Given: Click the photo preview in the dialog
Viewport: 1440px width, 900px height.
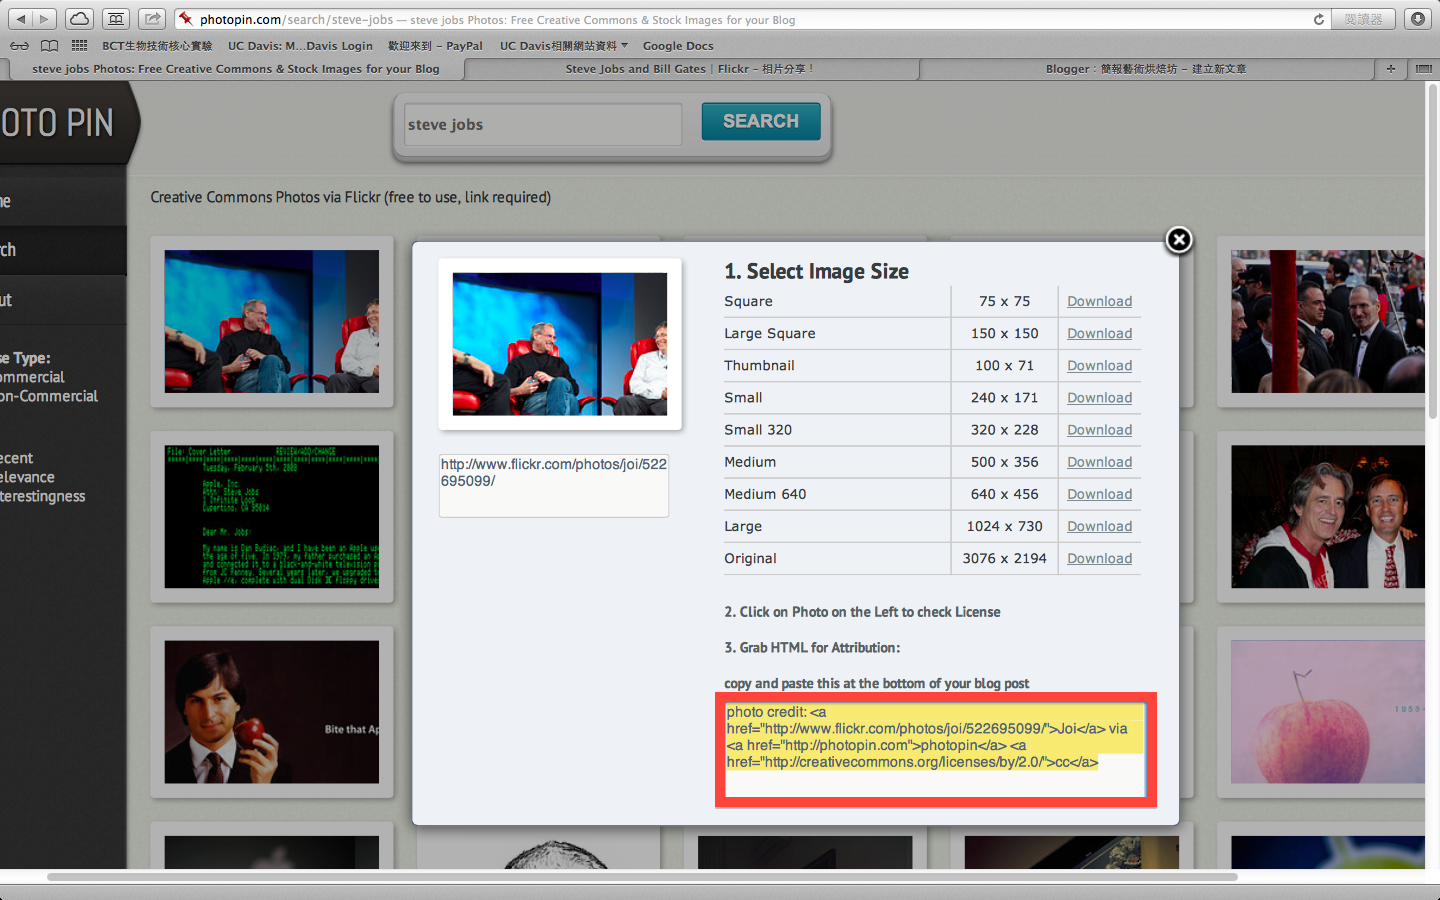Looking at the screenshot, I should [560, 344].
